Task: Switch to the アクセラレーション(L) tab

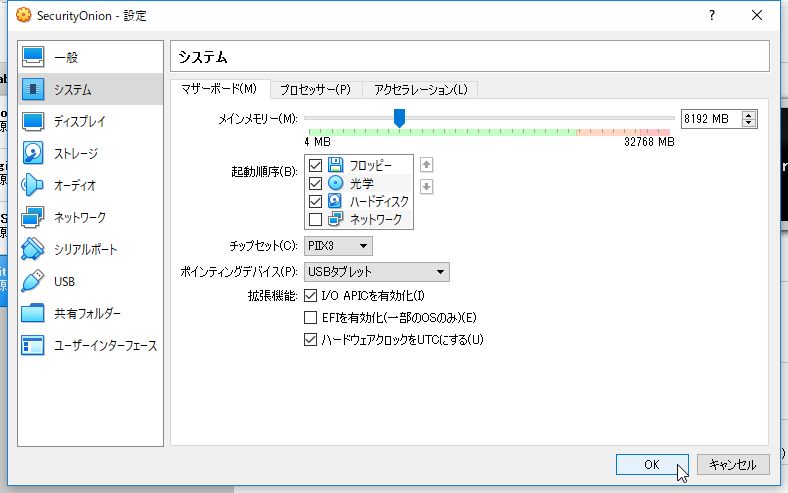Action: tap(420, 89)
